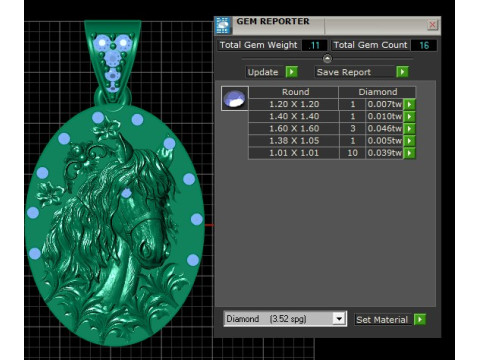
Task: Select the gem on the horse's forehead
Action: (x=126, y=193)
